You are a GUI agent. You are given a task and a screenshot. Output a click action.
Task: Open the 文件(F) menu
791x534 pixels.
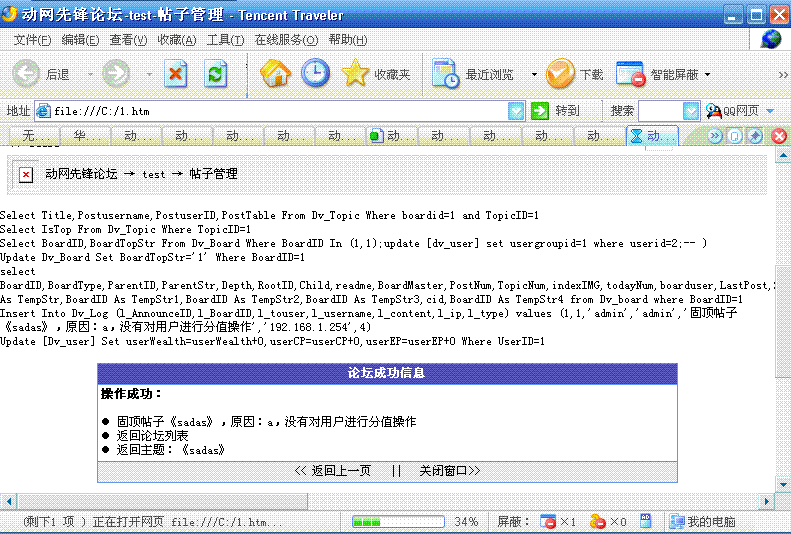coord(32,40)
